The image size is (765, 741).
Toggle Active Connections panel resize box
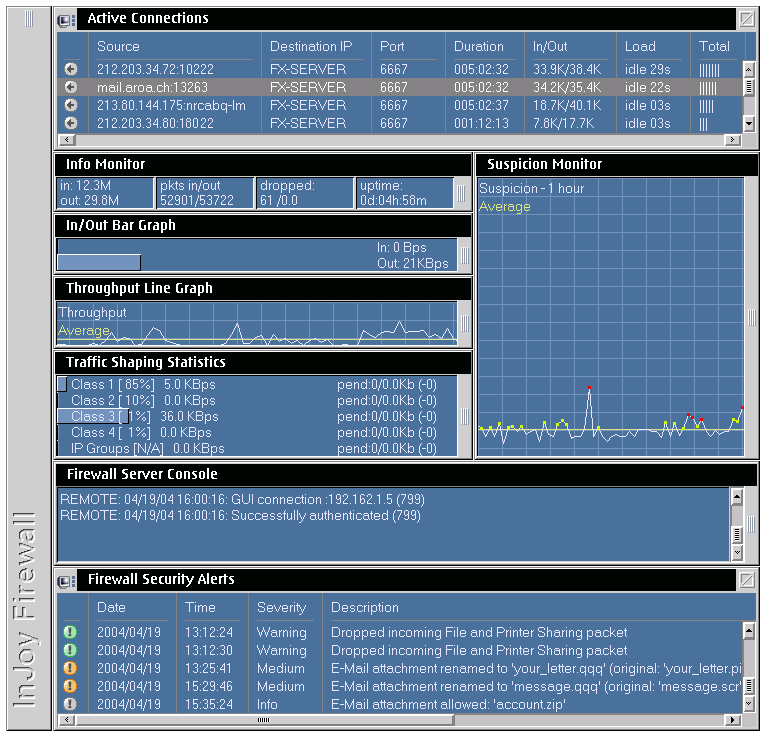click(746, 18)
